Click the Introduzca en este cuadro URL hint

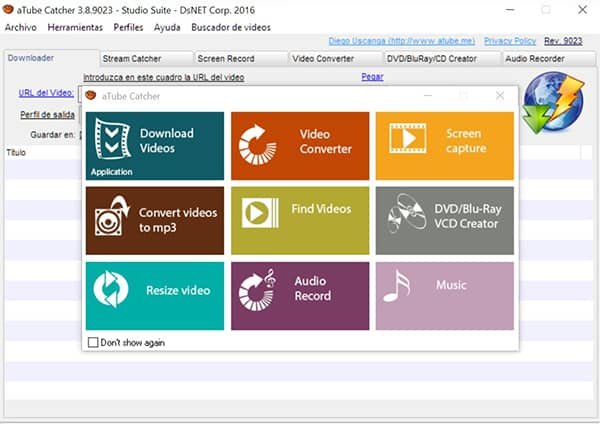(x=164, y=77)
